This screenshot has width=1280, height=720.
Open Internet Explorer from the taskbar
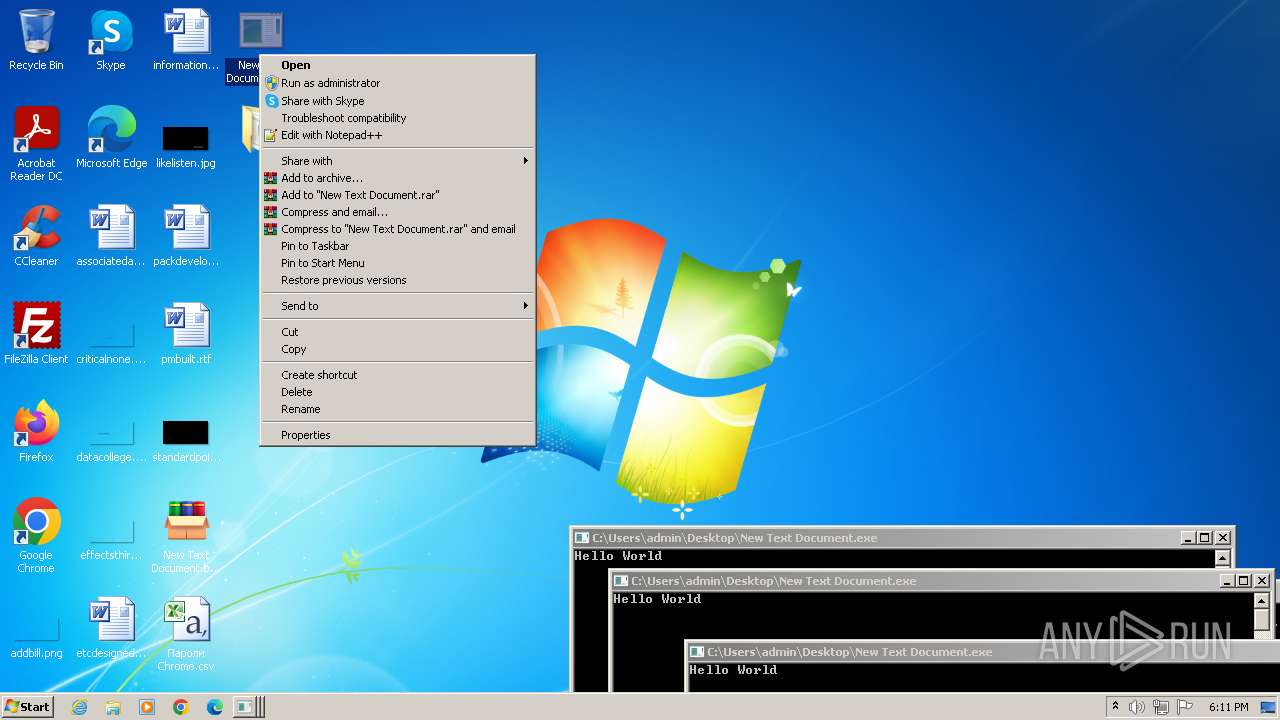tap(79, 707)
